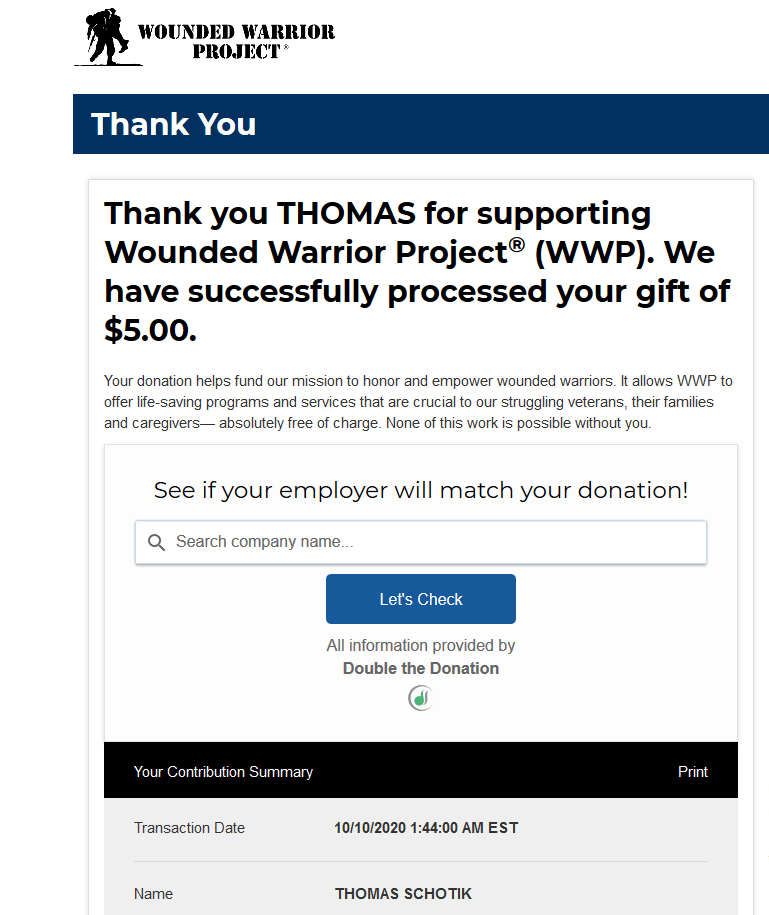Click the $5.00 gift amount

150,331
